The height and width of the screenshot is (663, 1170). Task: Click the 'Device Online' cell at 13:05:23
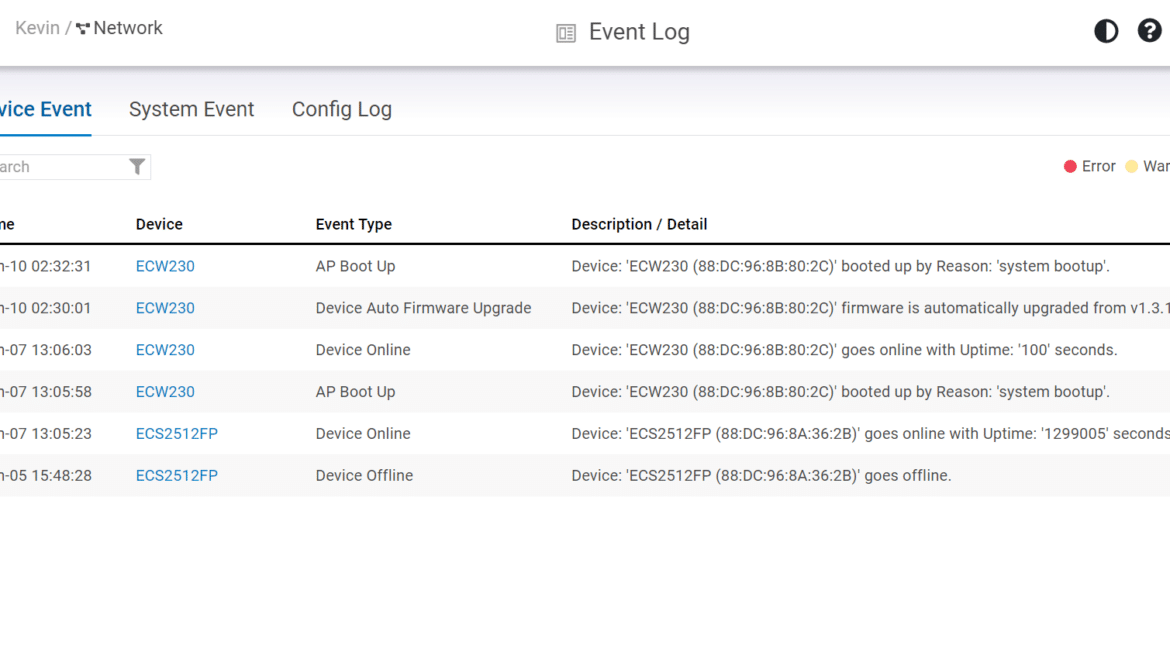pos(363,433)
